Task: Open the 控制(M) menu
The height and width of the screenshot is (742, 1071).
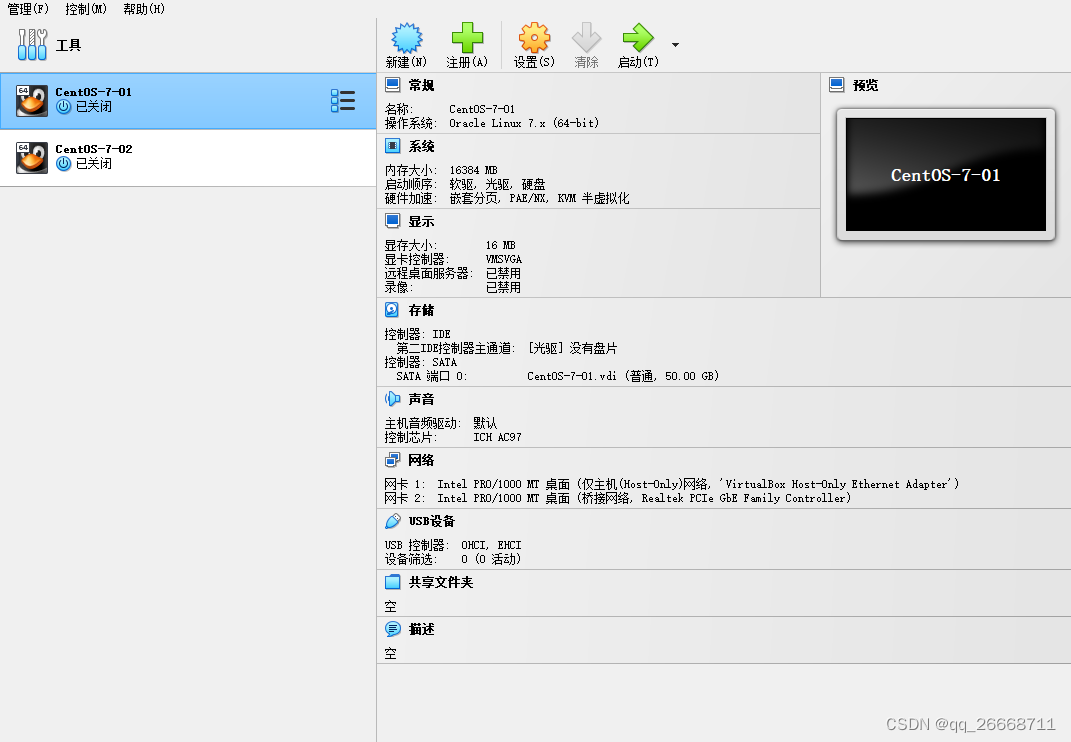Action: coord(86,9)
